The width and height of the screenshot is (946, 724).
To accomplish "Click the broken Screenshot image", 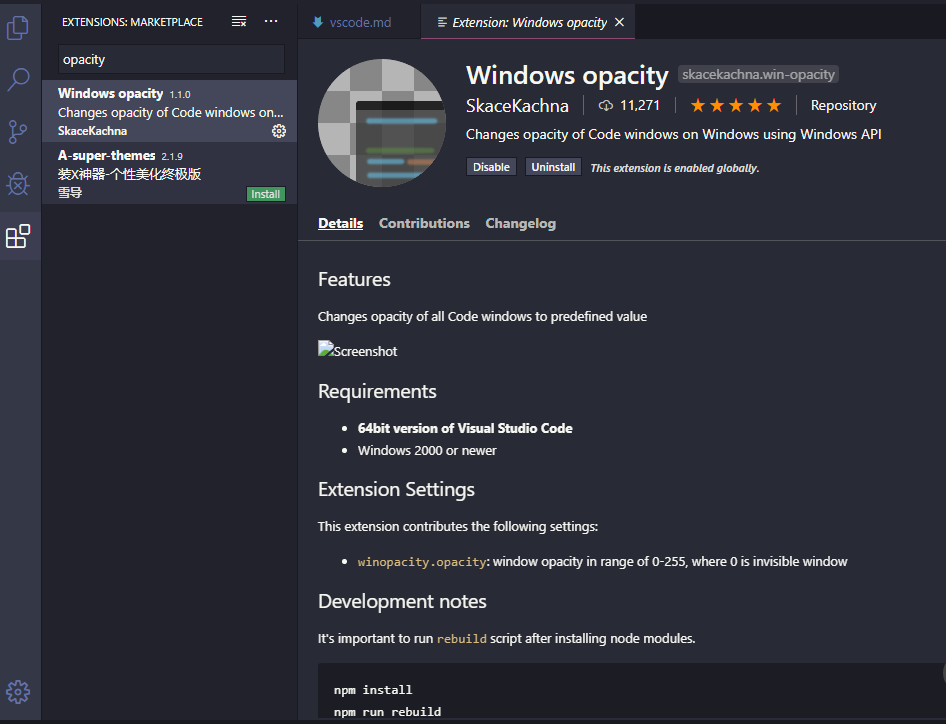I will click(x=358, y=351).
